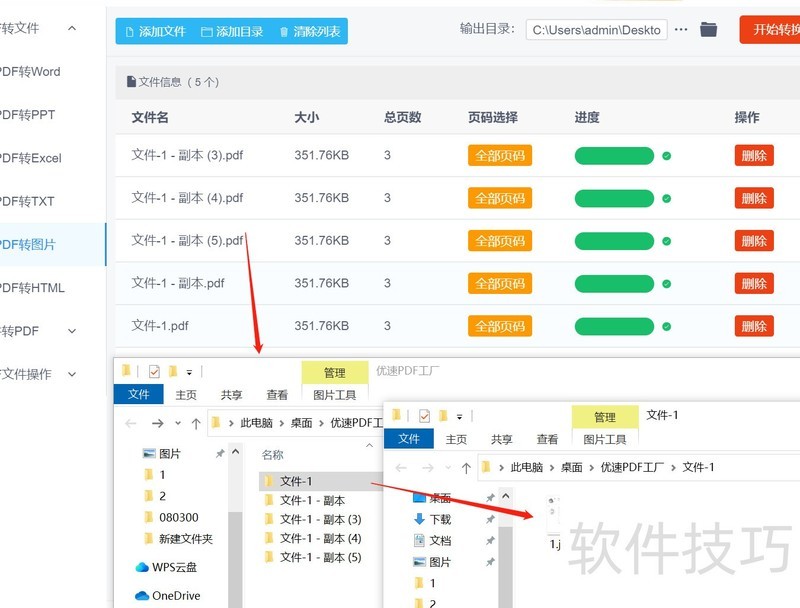Click file name 文件-1 - 副本 (3).pdf

tap(187, 155)
